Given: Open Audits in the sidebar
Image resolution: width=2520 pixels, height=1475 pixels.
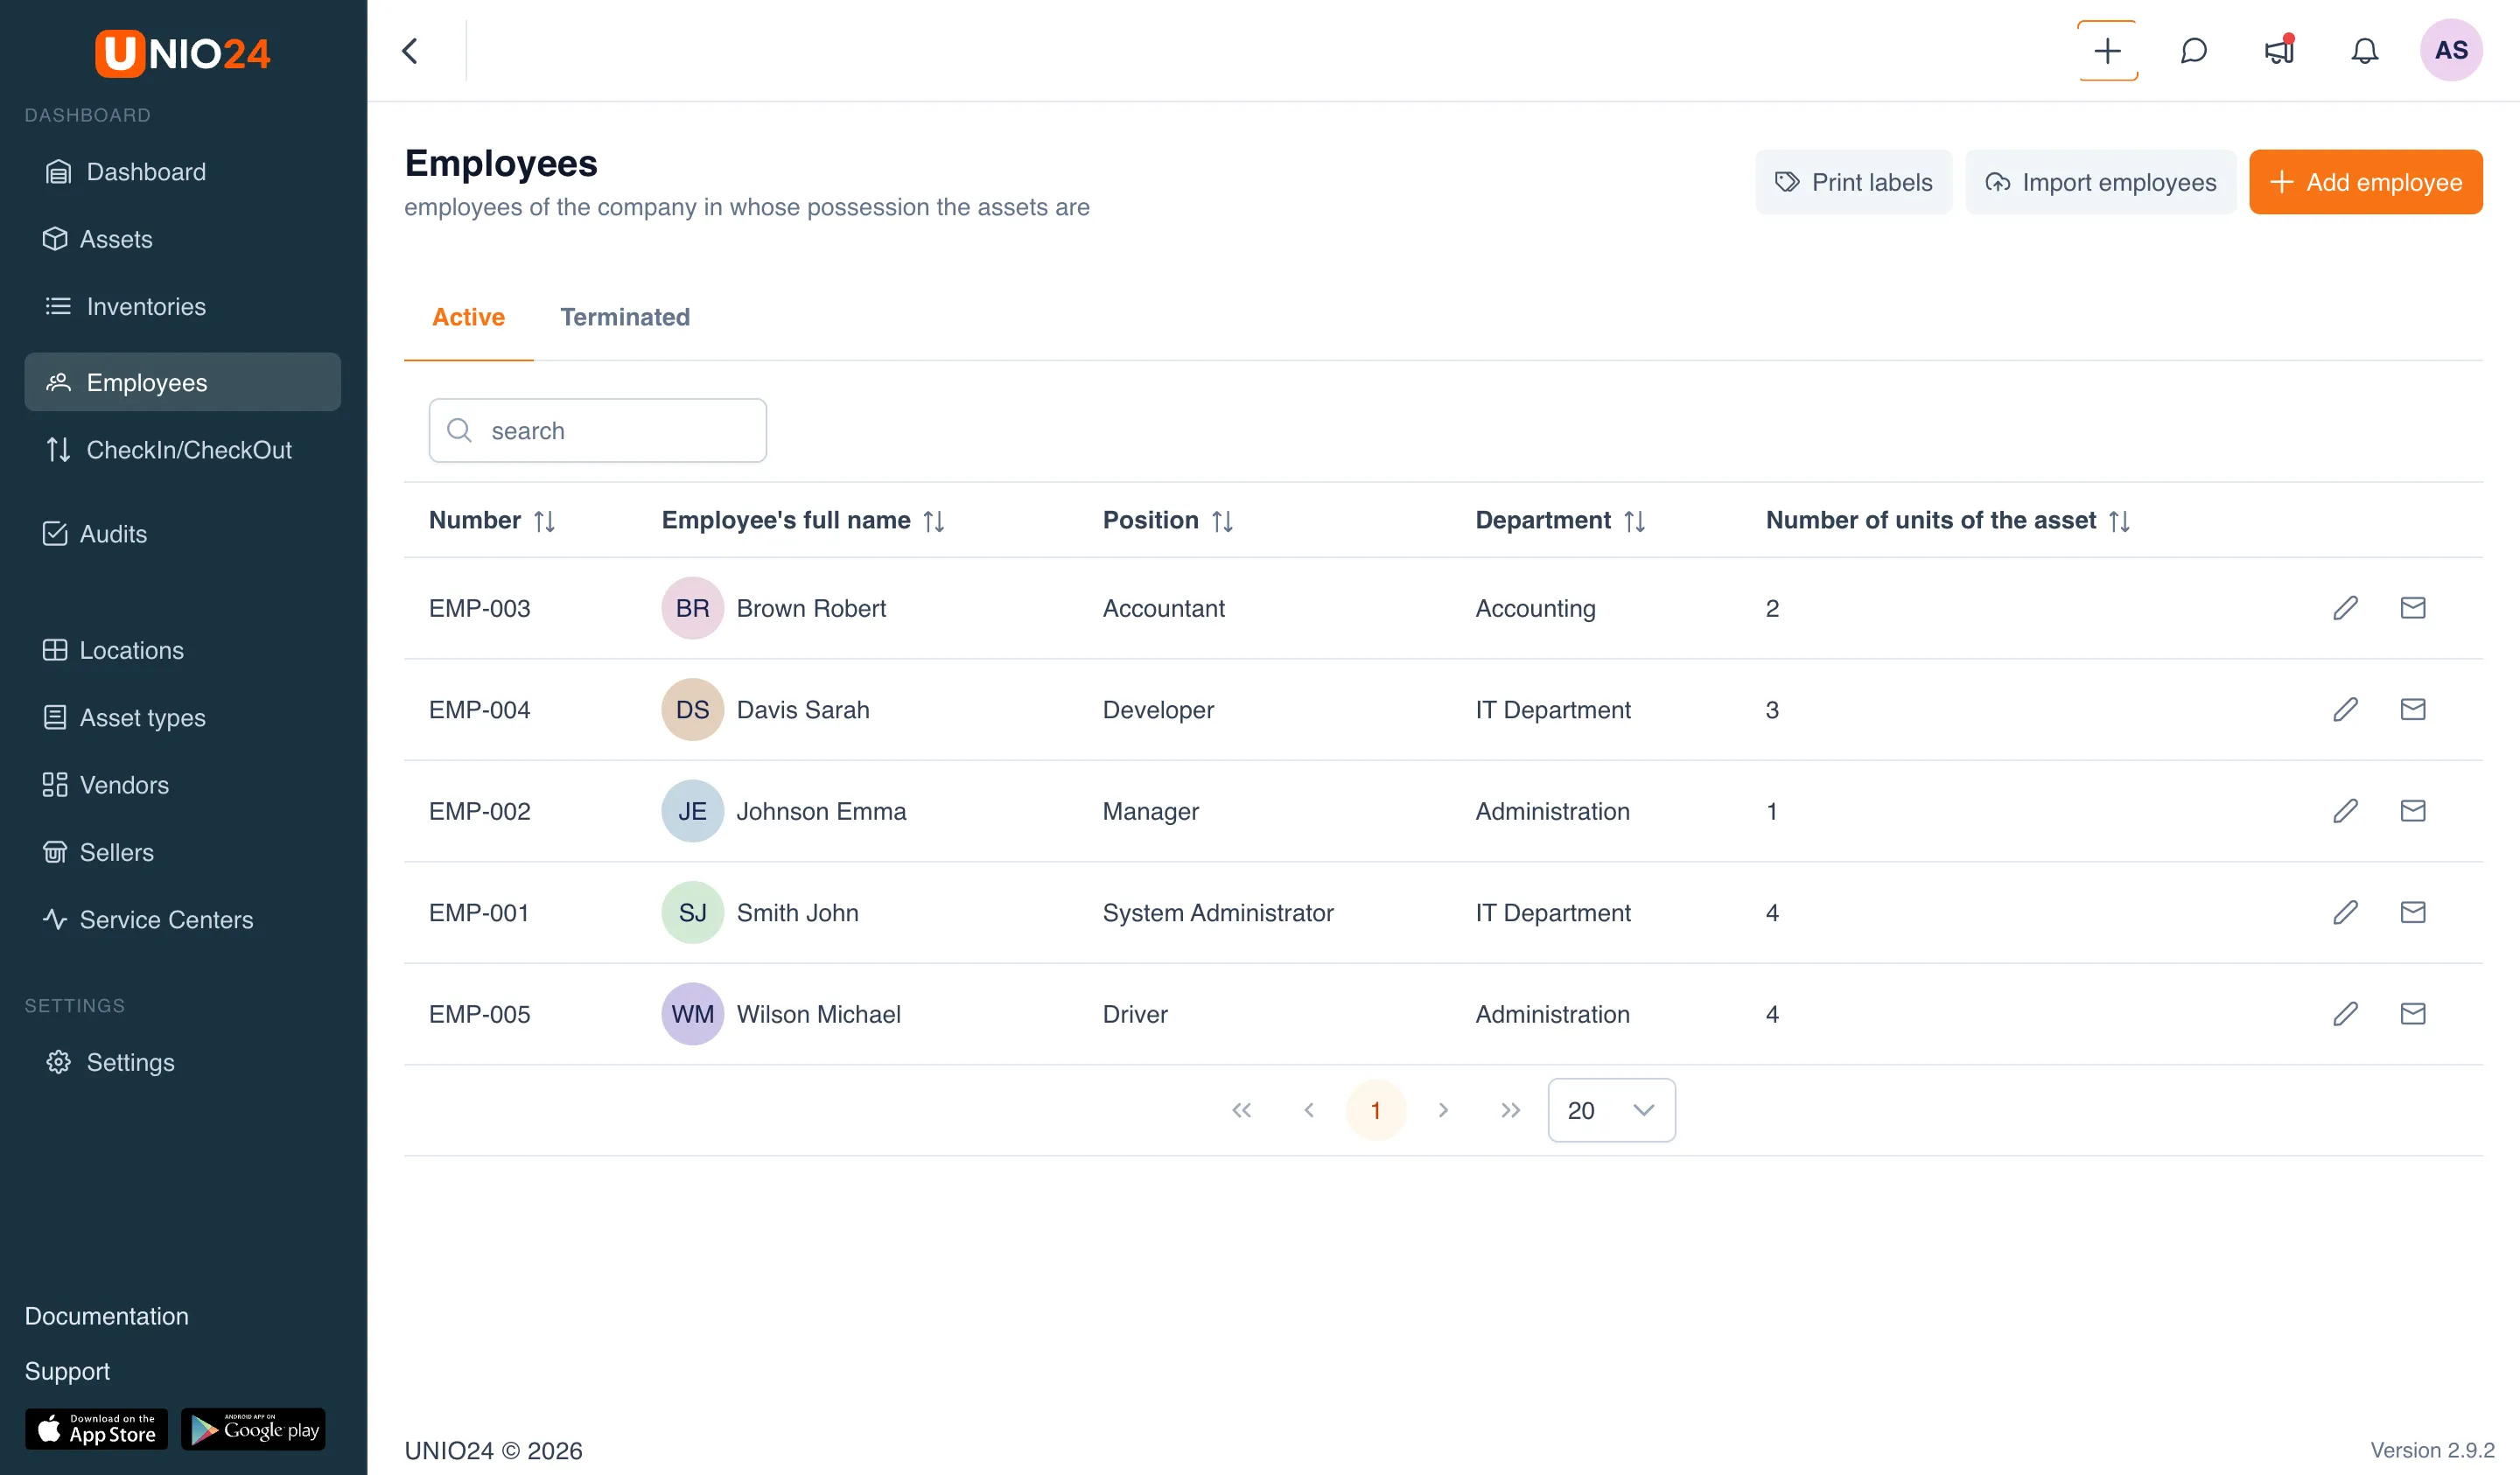Looking at the screenshot, I should pos(182,534).
